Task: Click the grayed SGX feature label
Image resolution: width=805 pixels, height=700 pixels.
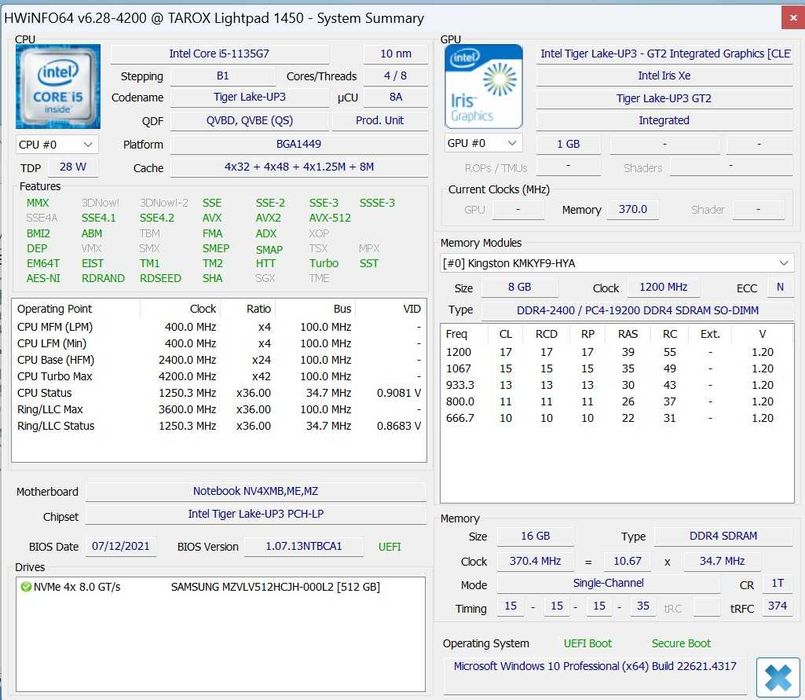Action: point(265,278)
